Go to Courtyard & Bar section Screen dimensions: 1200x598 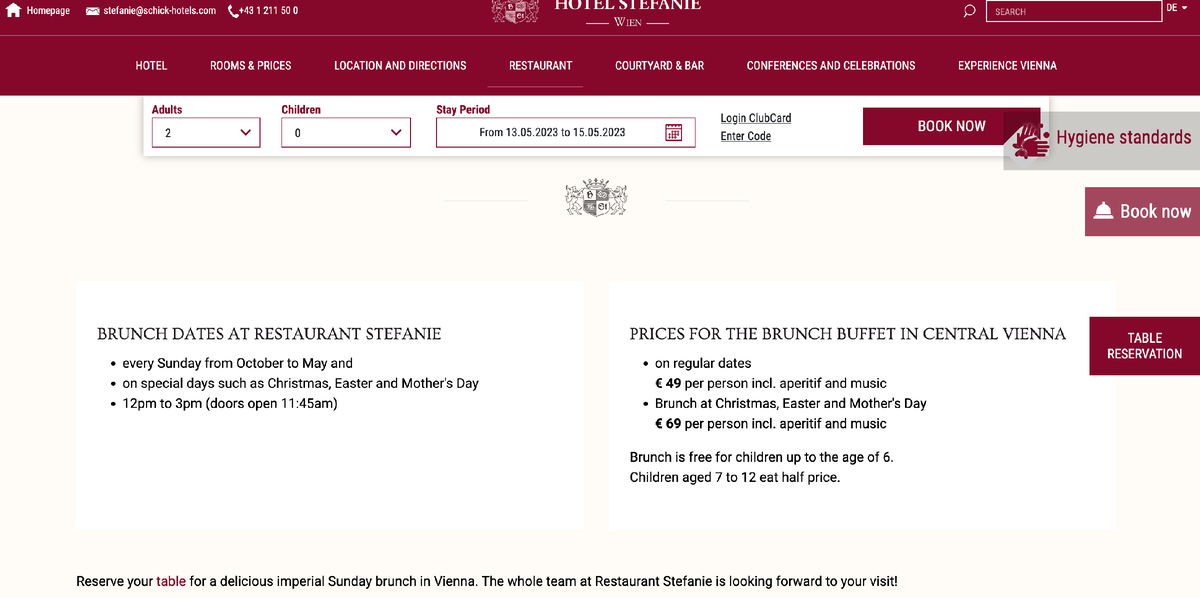[660, 65]
